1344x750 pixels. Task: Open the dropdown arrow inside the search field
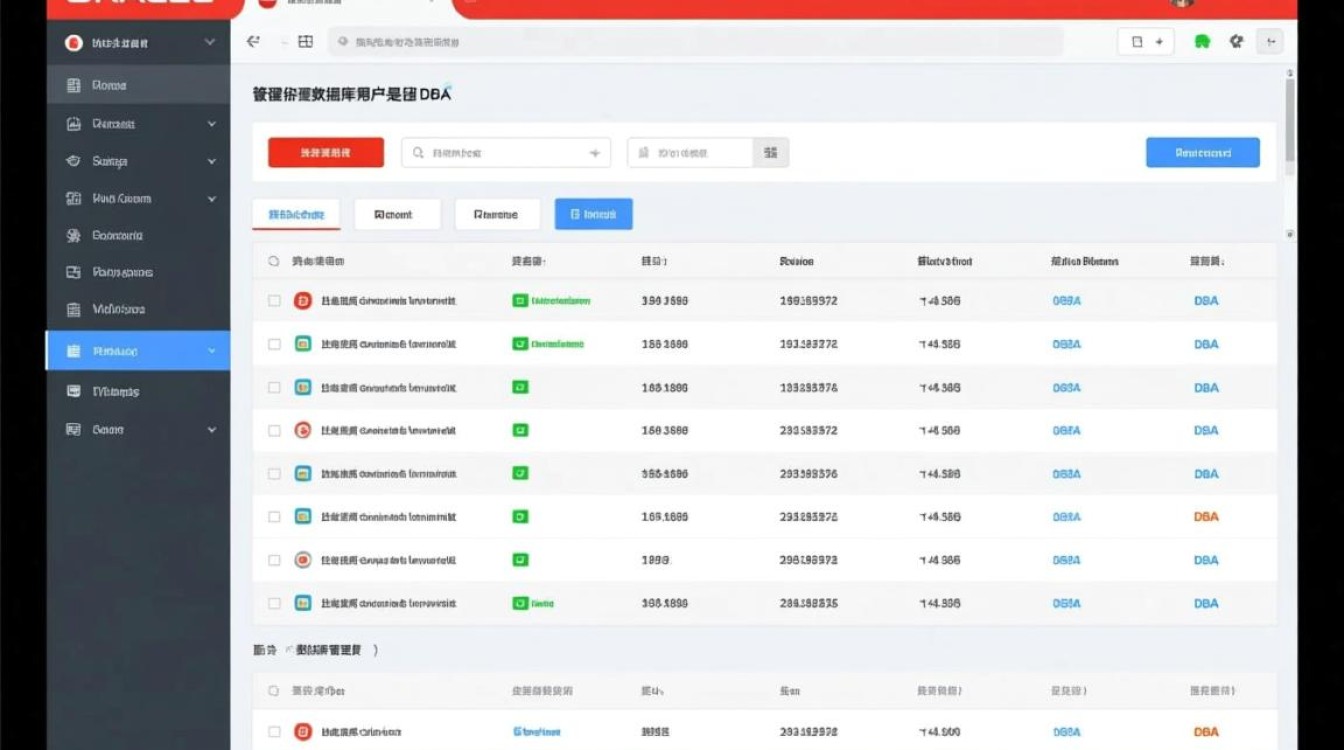[593, 152]
